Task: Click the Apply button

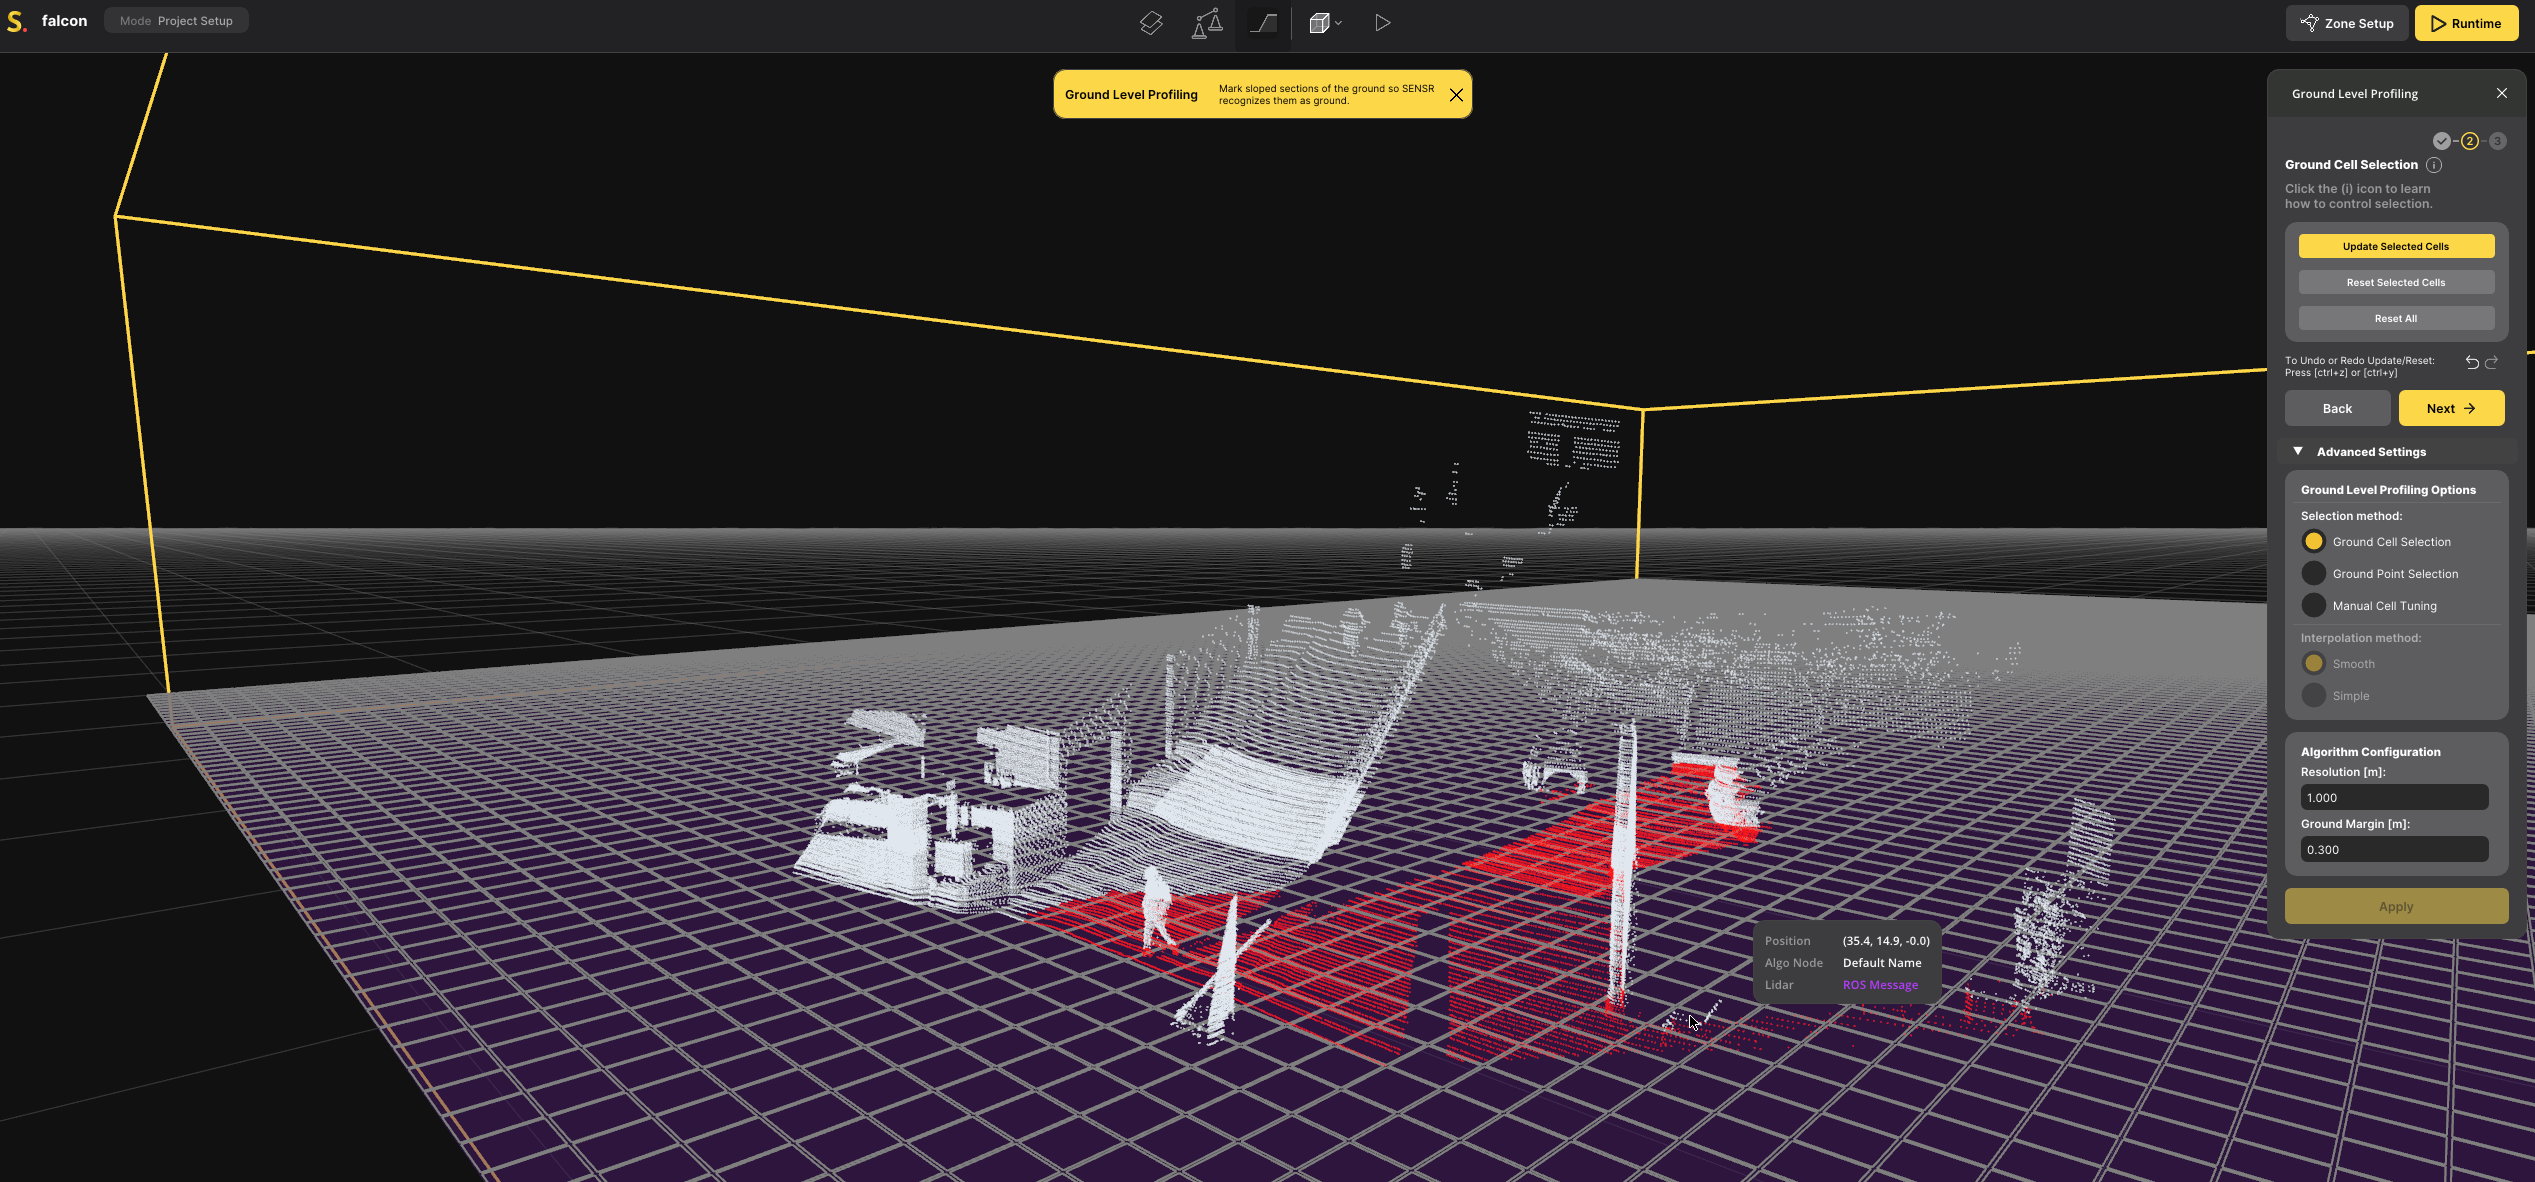Action: point(2396,906)
